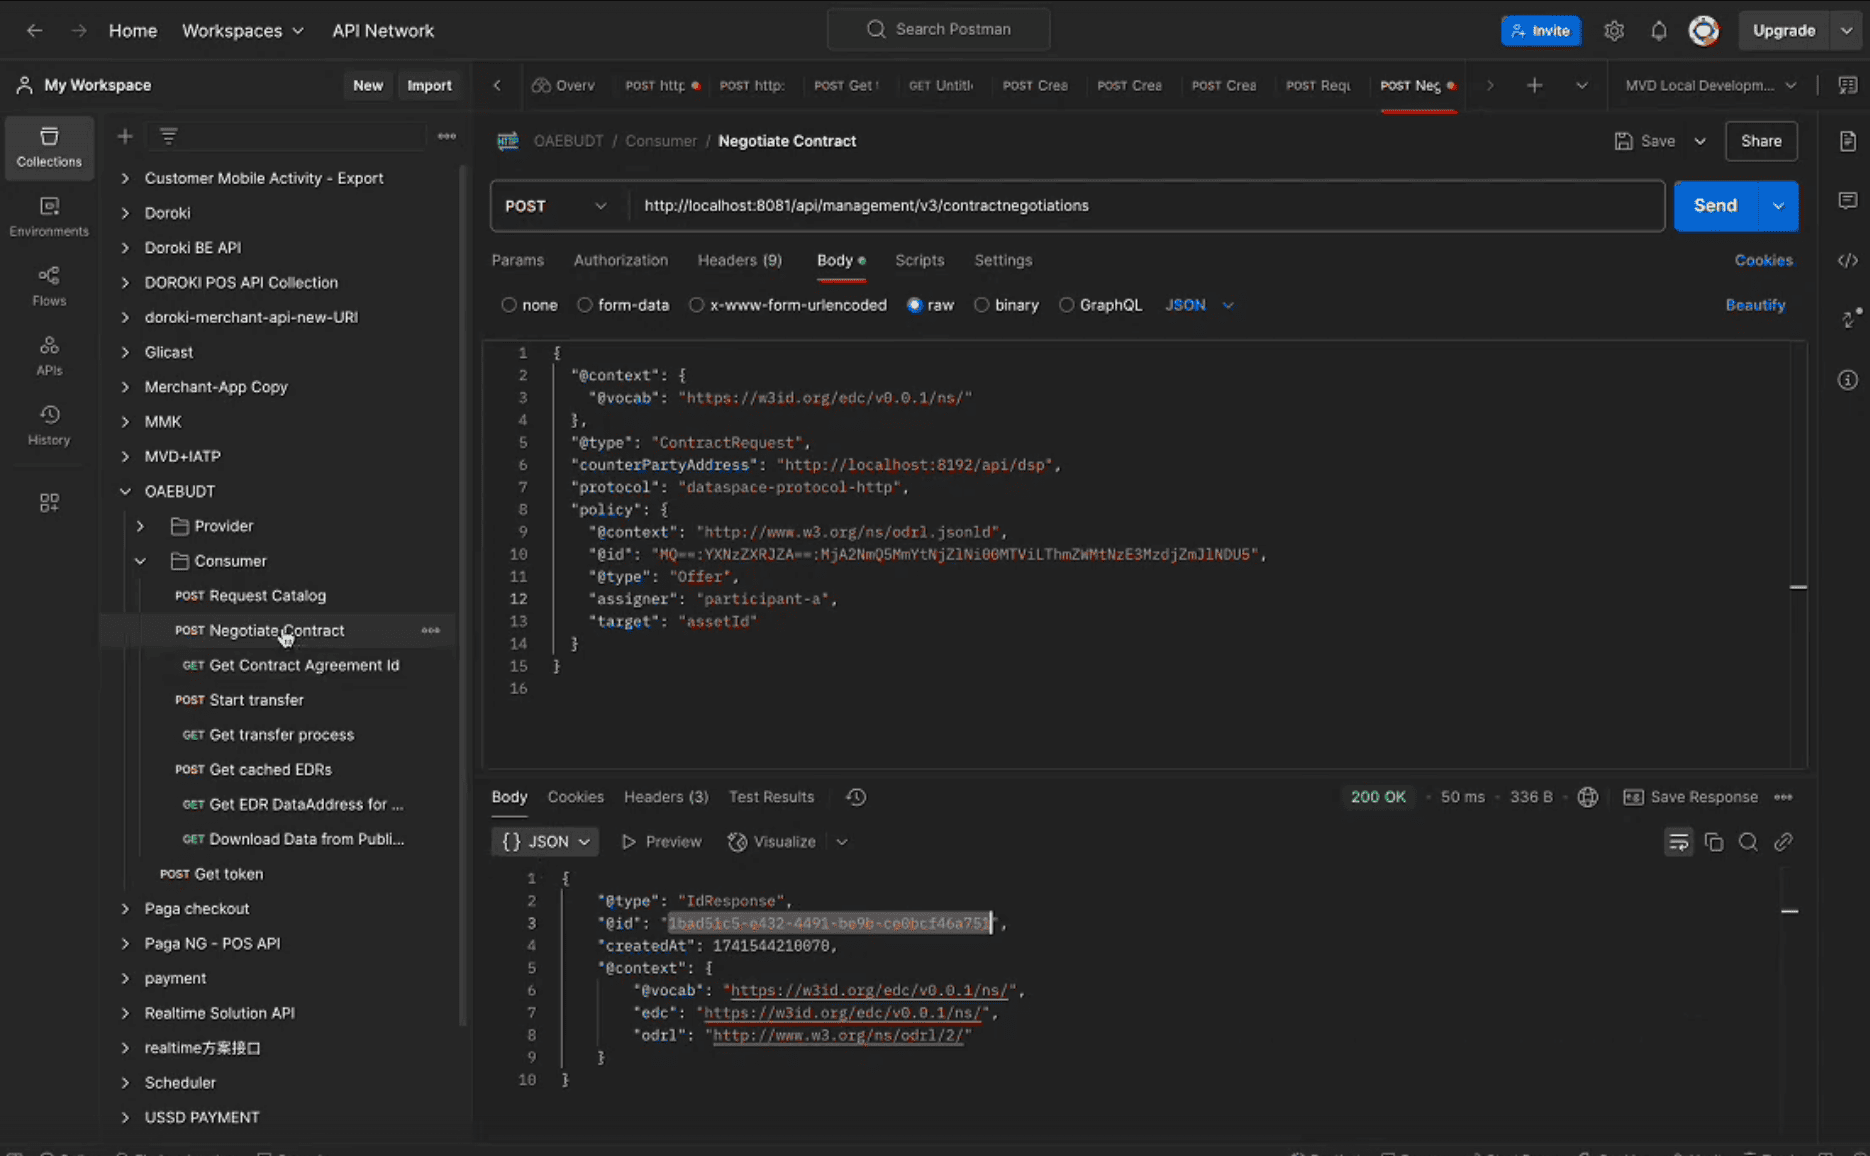Toggle line wrap in response

click(1678, 842)
